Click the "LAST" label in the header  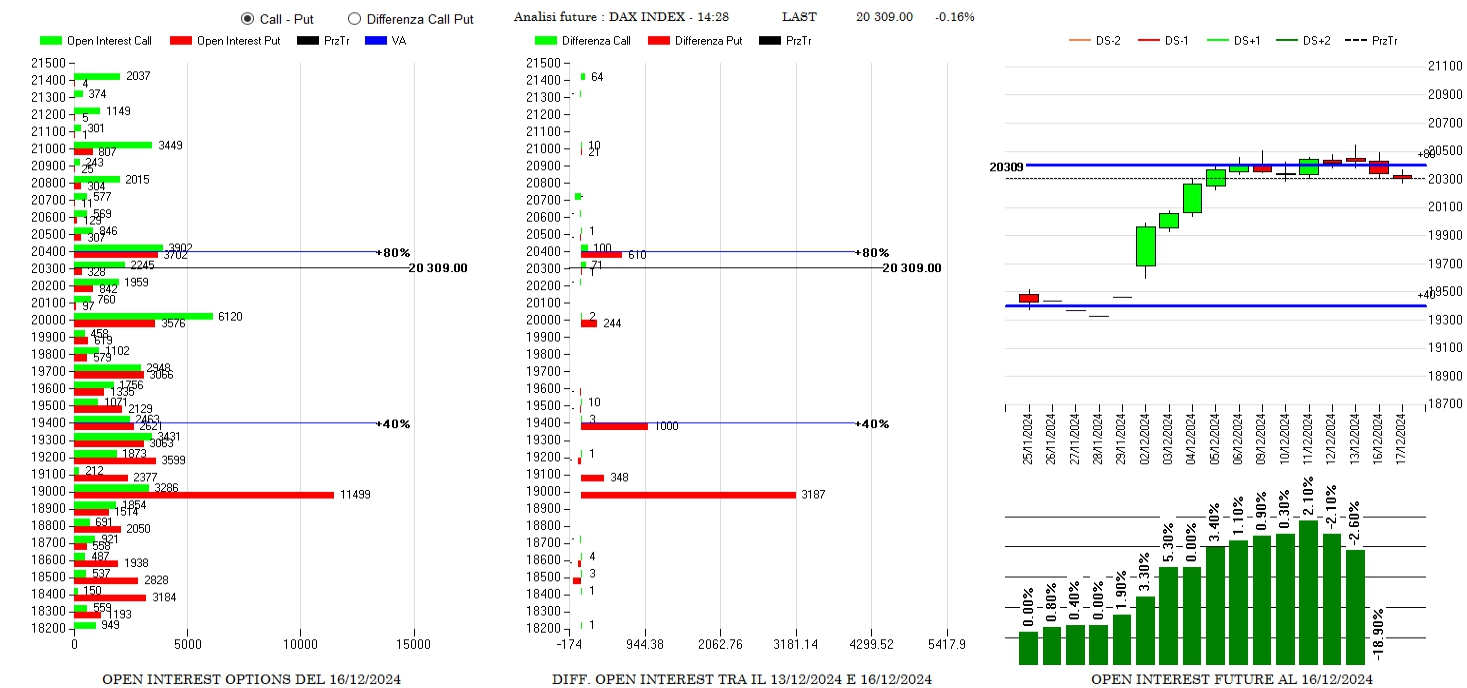(799, 17)
